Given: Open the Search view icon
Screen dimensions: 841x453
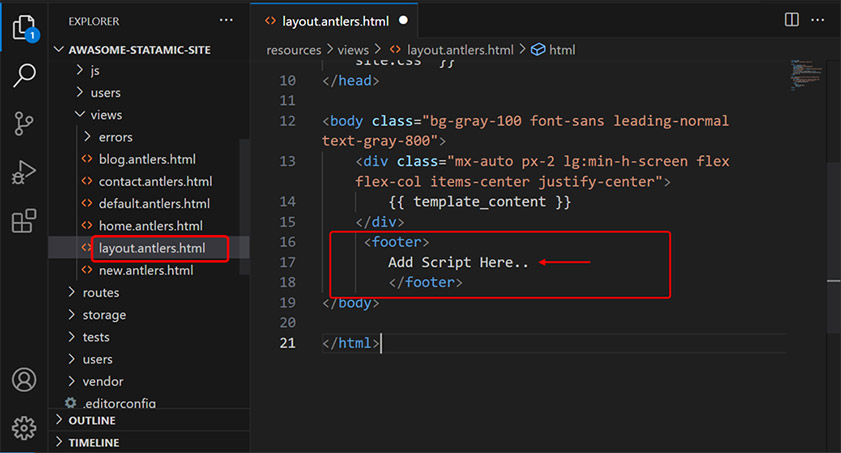Looking at the screenshot, I should tap(24, 75).
